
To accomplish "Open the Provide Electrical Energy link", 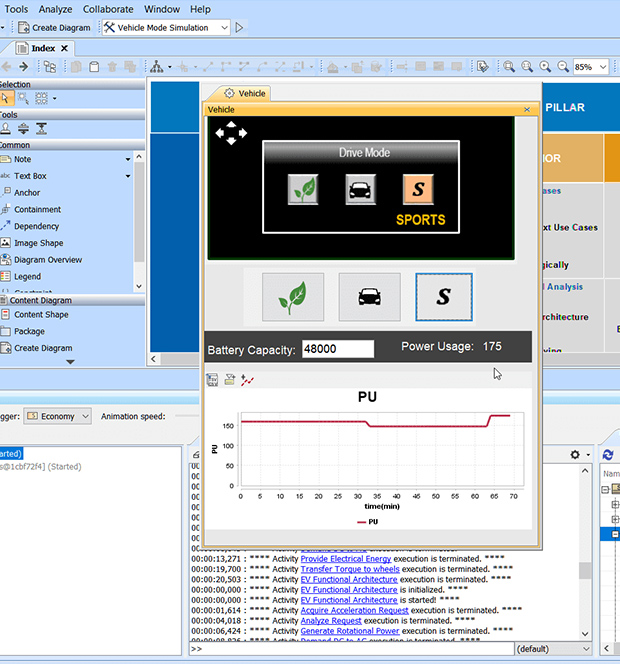I will point(348,558).
